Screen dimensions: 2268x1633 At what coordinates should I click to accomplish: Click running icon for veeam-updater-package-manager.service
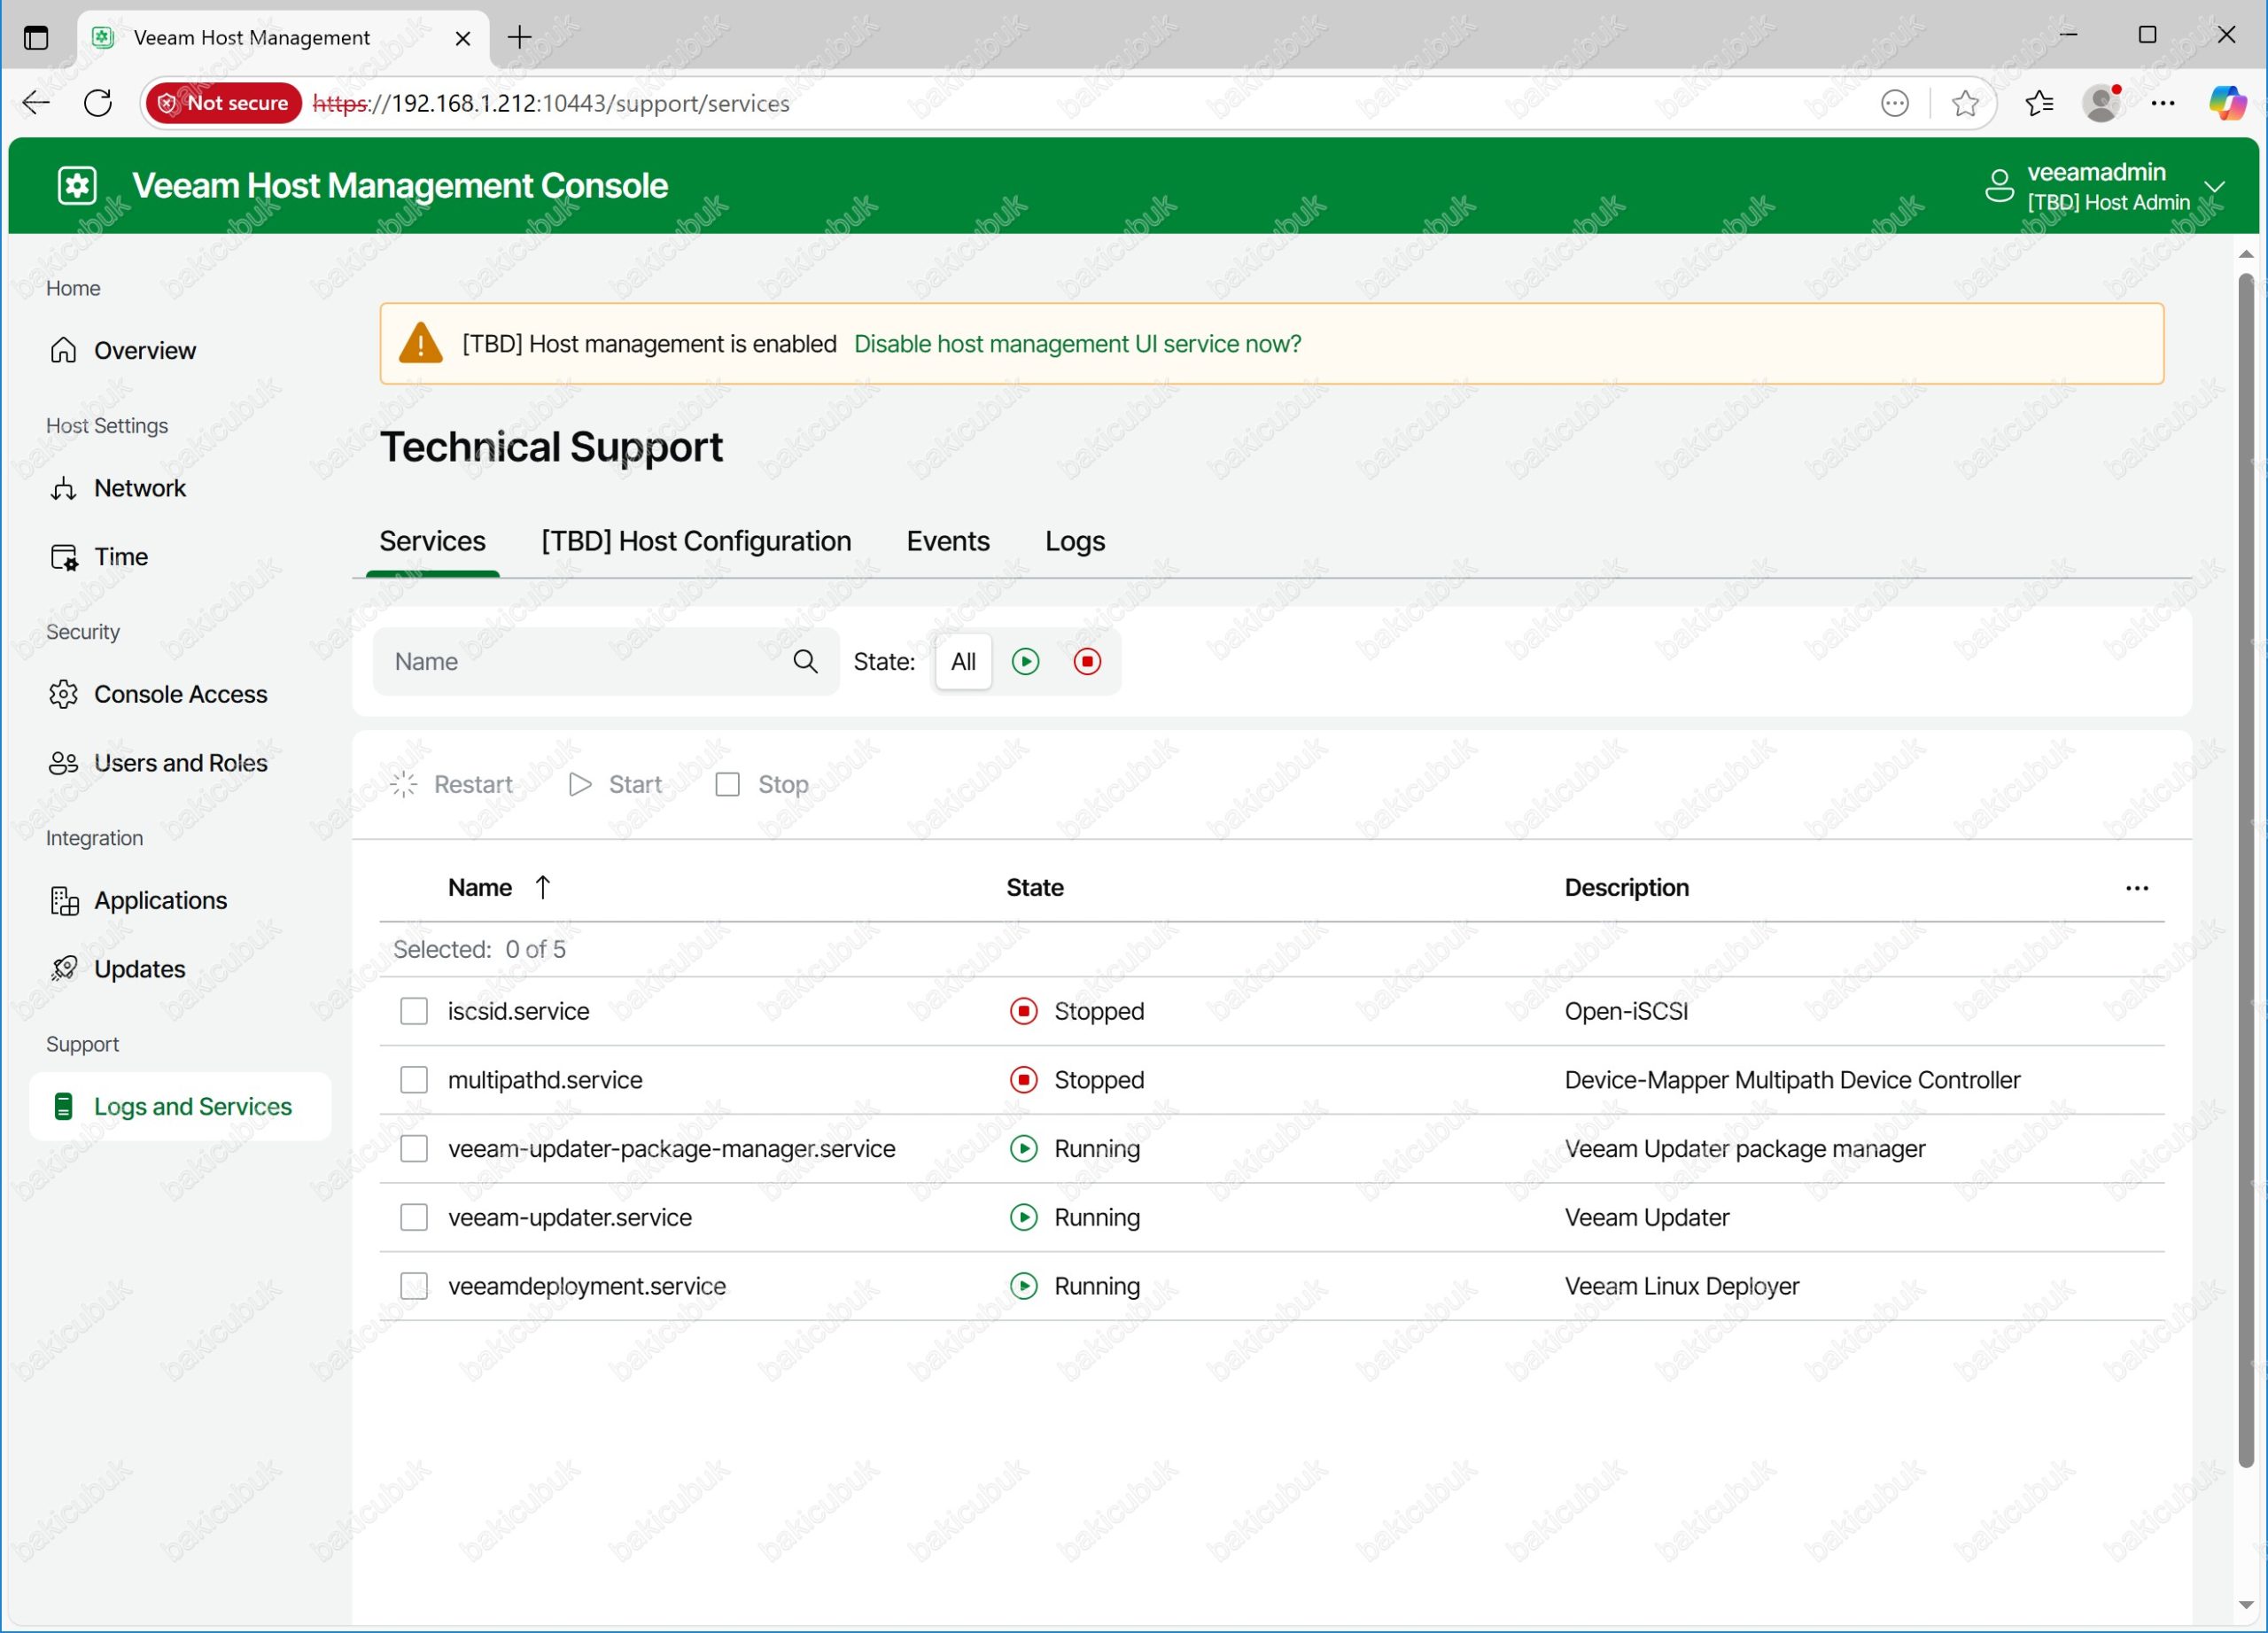click(x=1023, y=1148)
